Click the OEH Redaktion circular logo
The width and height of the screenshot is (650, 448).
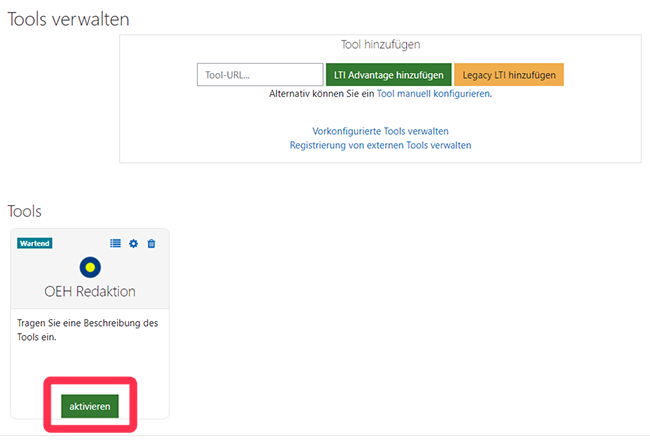[90, 267]
